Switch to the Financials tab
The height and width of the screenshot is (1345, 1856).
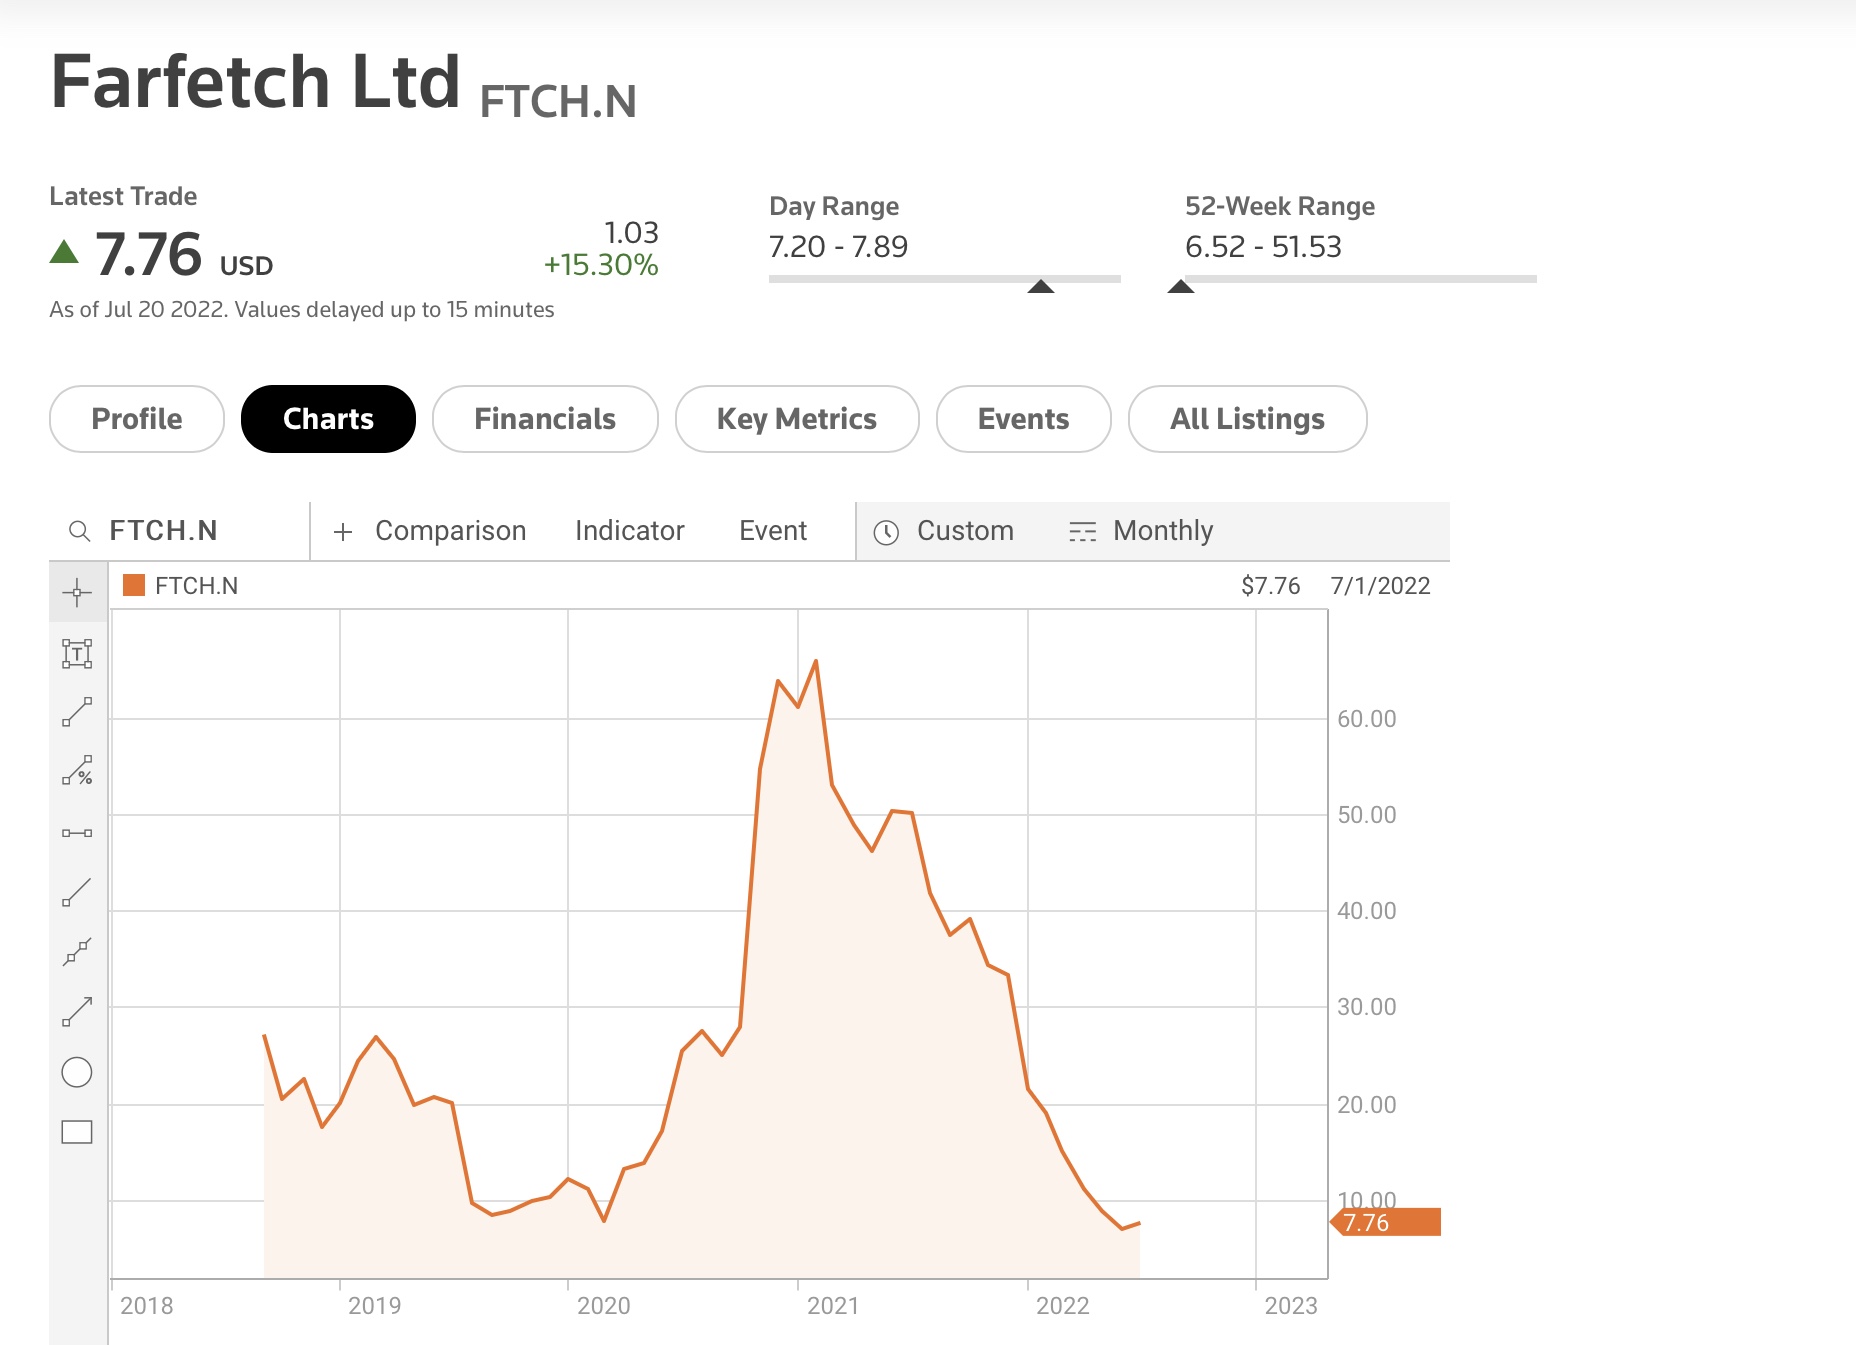(x=545, y=419)
